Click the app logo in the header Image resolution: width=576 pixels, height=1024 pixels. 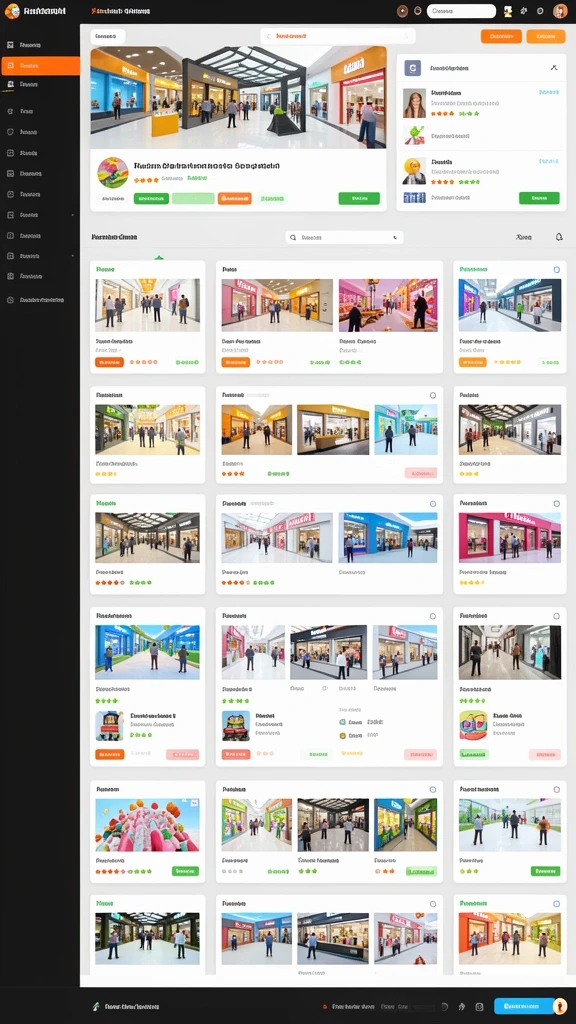click(12, 10)
